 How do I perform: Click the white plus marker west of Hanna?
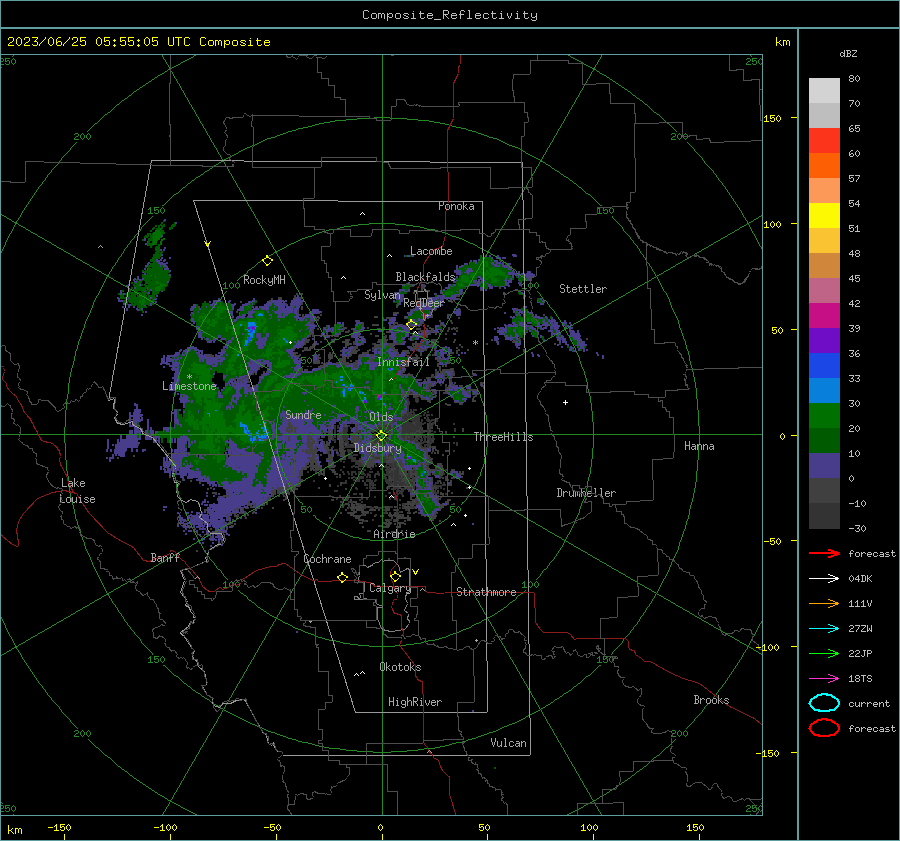(565, 402)
